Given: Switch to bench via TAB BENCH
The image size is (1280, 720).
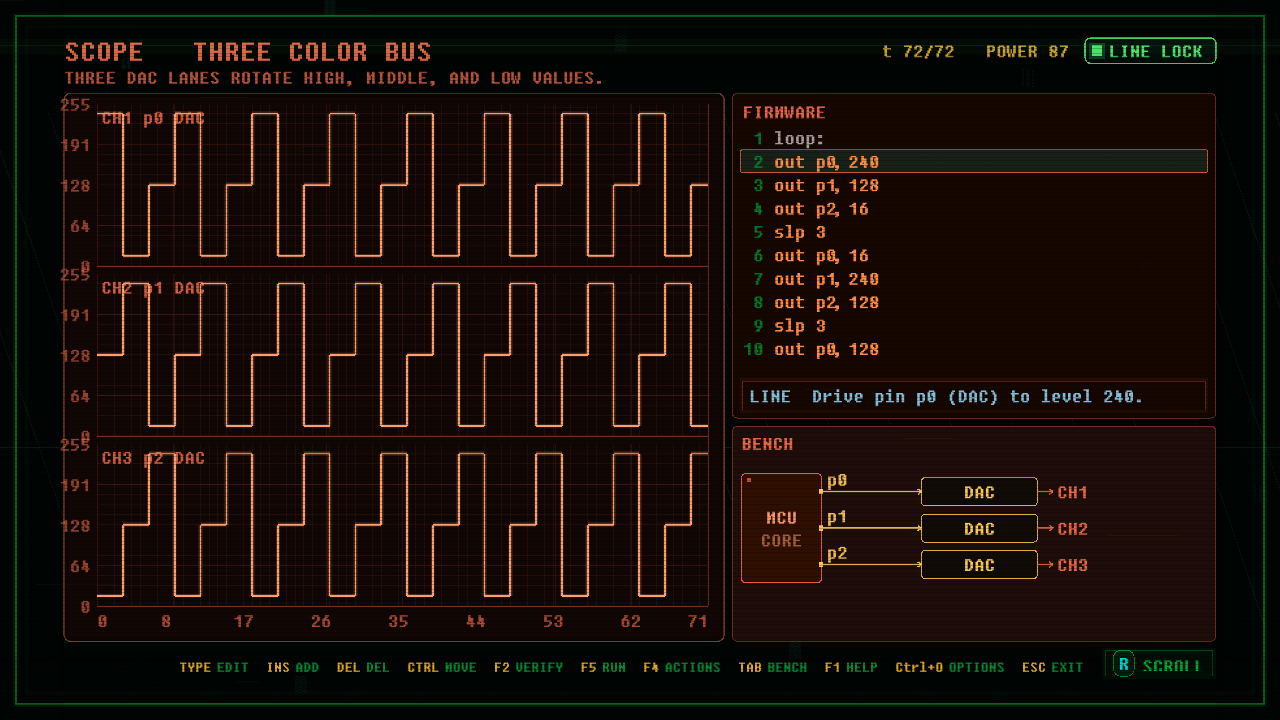Looking at the screenshot, I should click(773, 667).
